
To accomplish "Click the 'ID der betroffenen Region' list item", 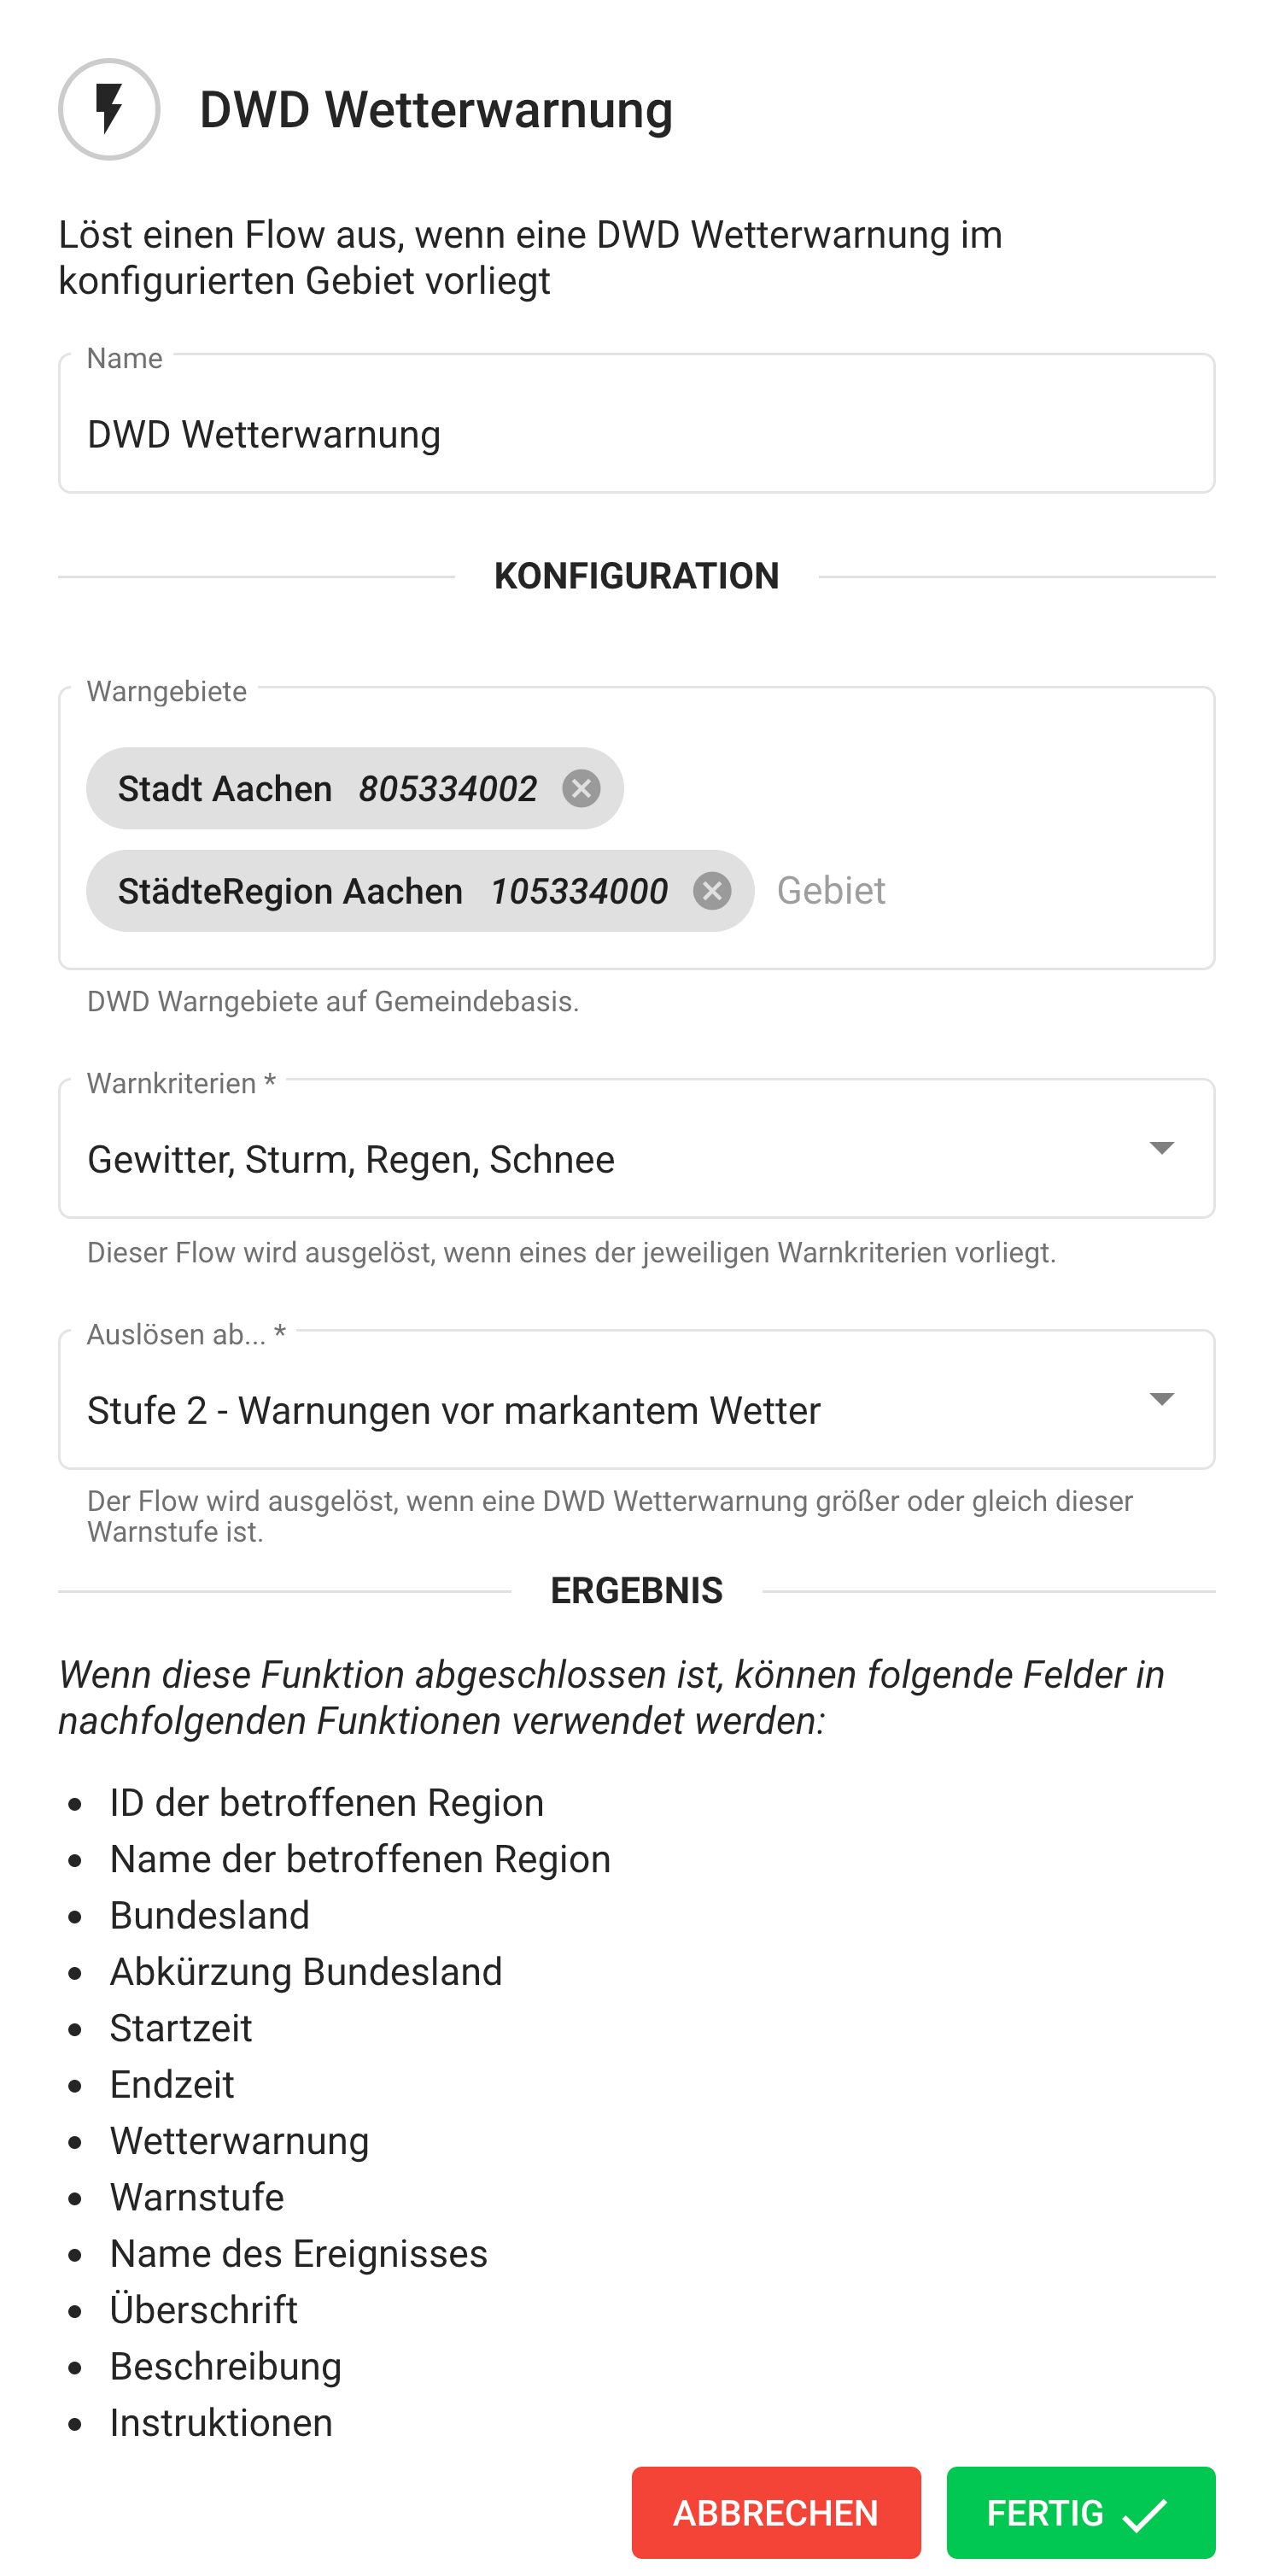I will [x=326, y=1802].
